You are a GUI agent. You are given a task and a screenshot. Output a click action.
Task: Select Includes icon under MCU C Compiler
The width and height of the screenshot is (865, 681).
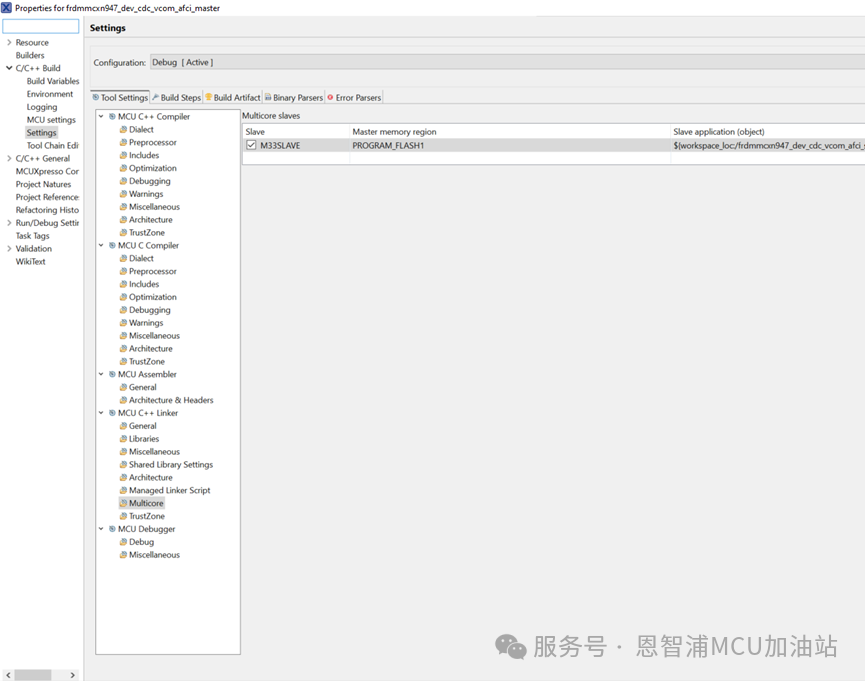[x=124, y=284]
